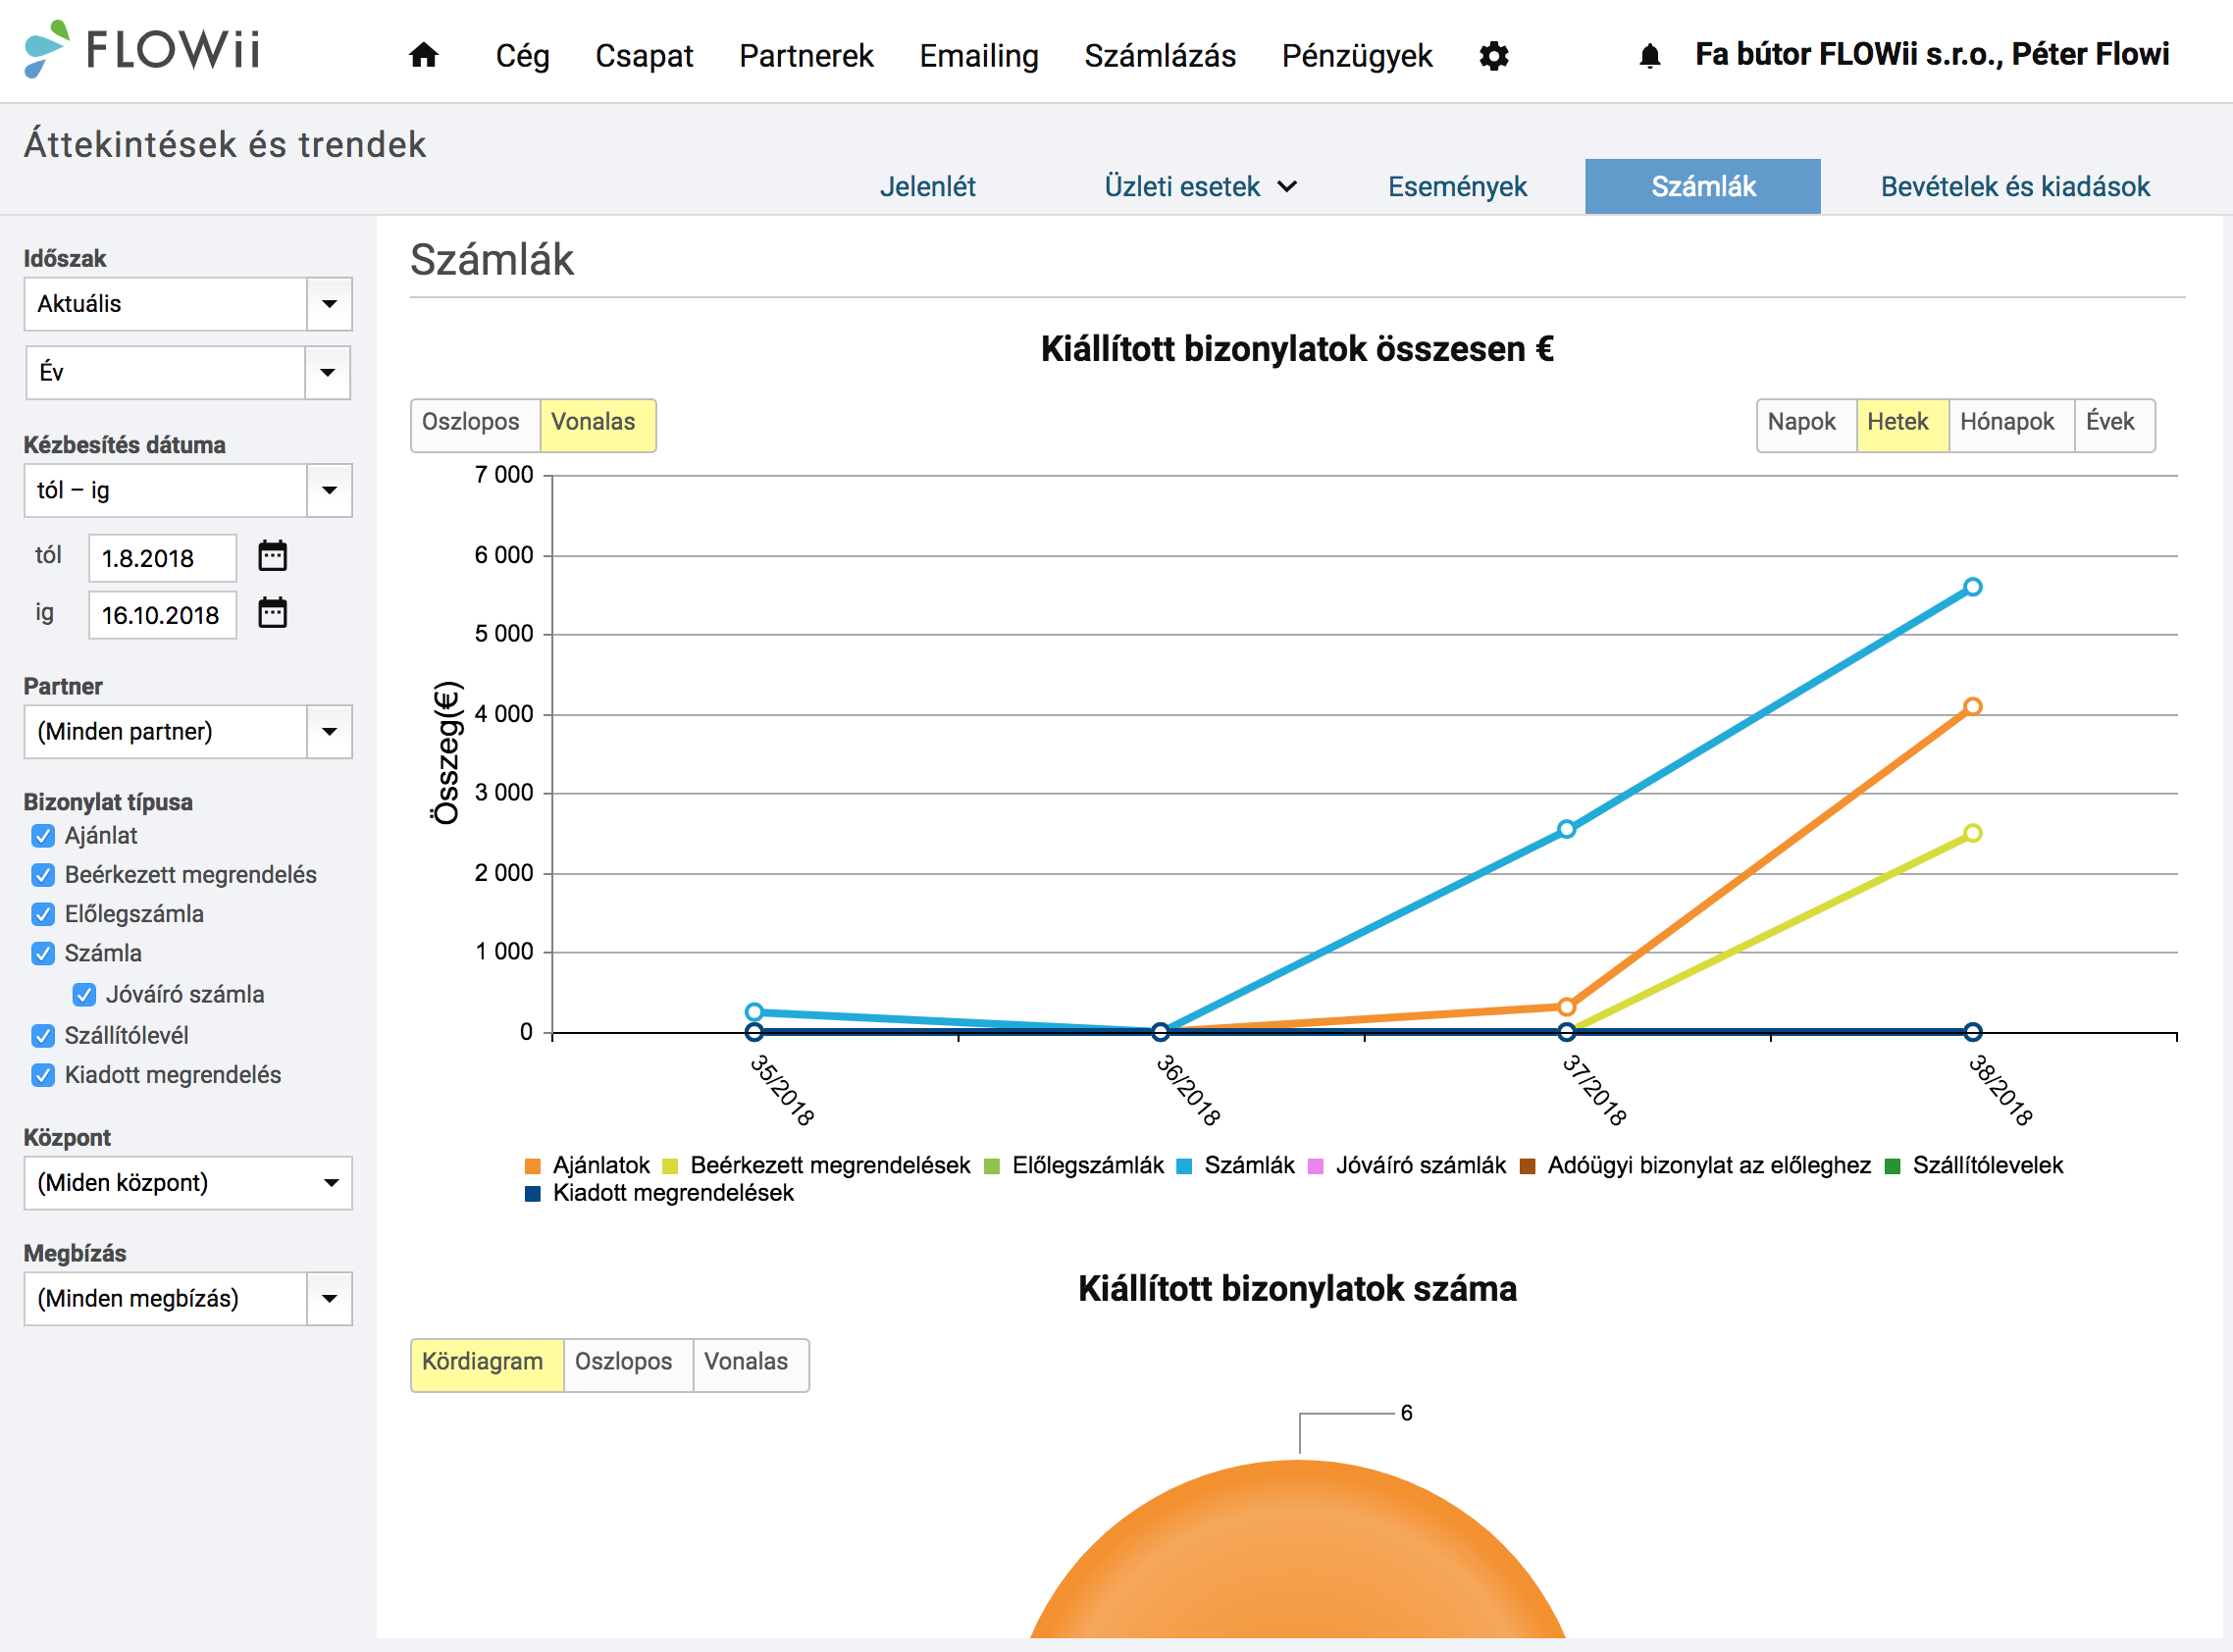
Task: Go to the home page icon
Action: tap(423, 55)
